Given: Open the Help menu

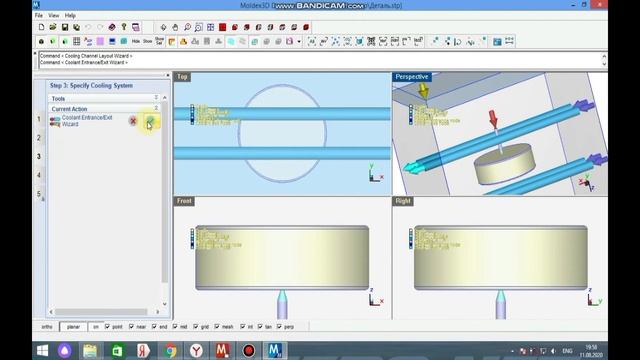Looking at the screenshot, I should 70,16.
